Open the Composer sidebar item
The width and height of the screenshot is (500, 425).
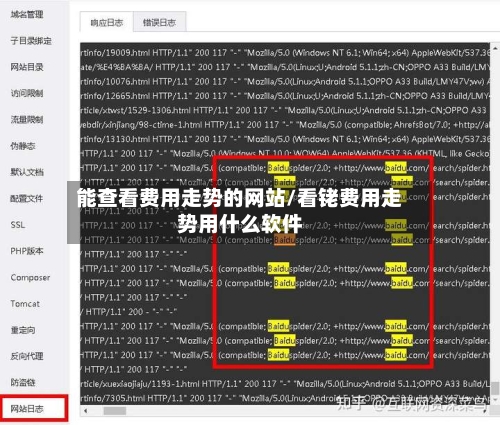coord(30,277)
